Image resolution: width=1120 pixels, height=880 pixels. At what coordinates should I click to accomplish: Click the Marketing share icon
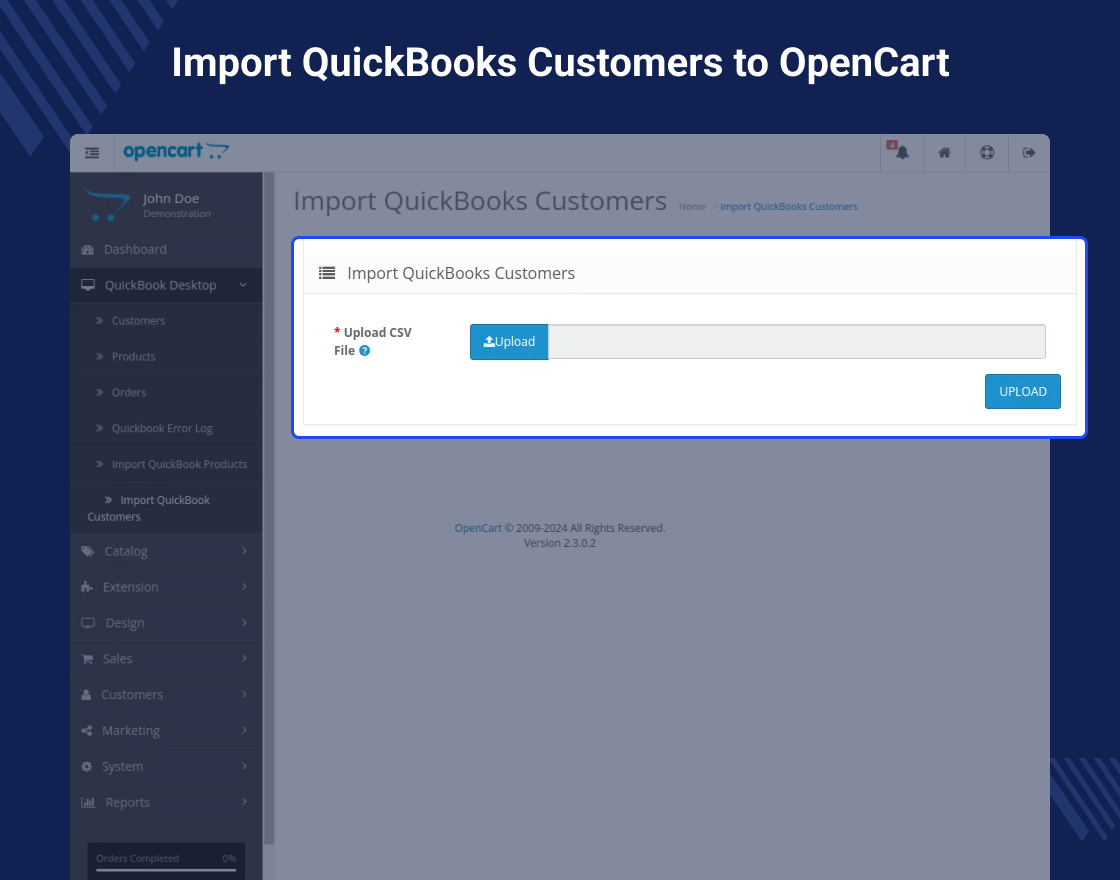pyautogui.click(x=87, y=731)
